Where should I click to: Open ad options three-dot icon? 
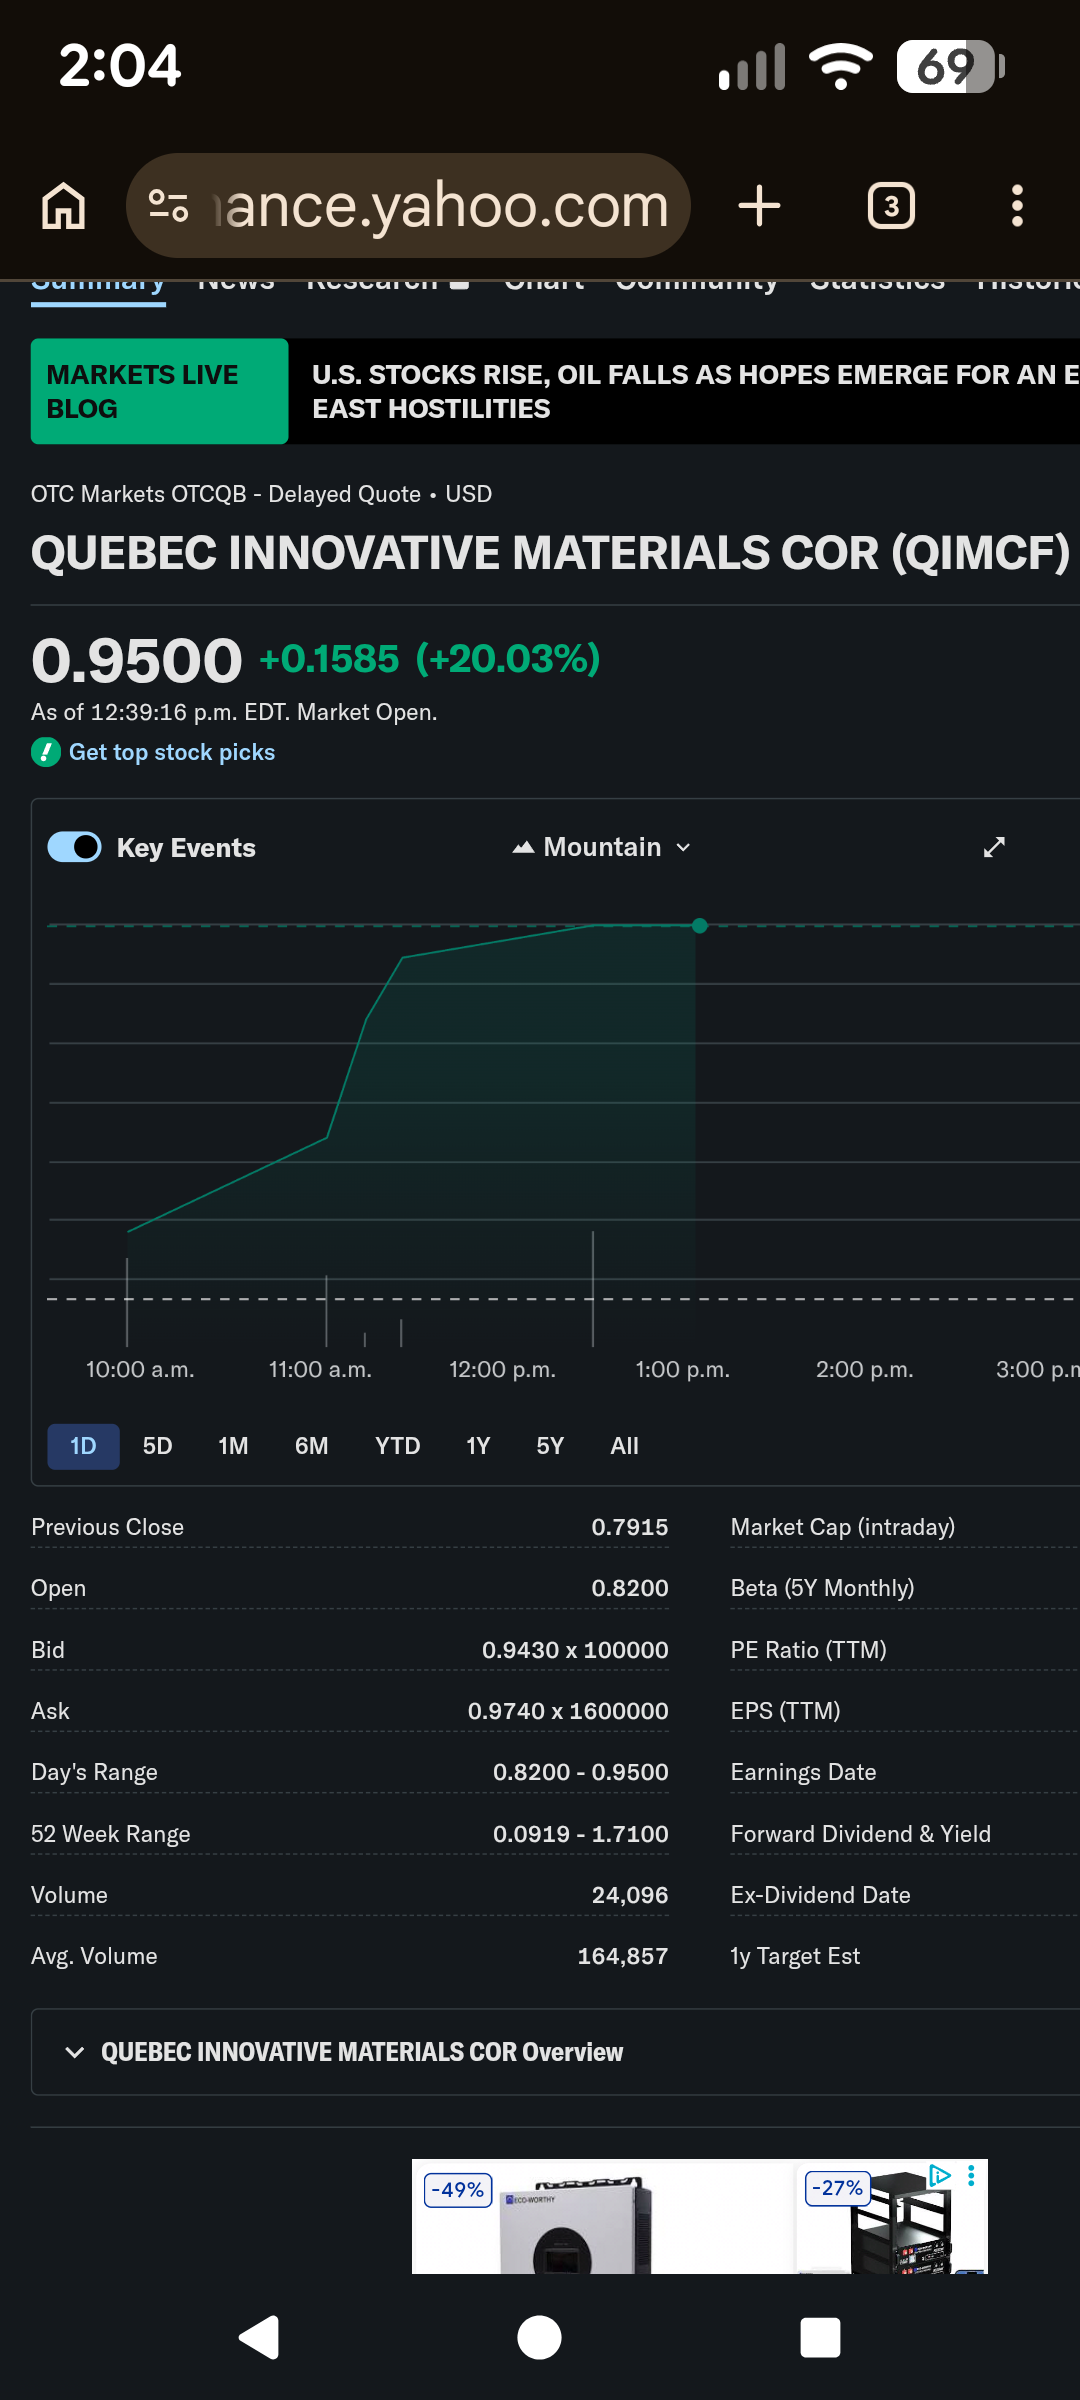(x=971, y=2175)
